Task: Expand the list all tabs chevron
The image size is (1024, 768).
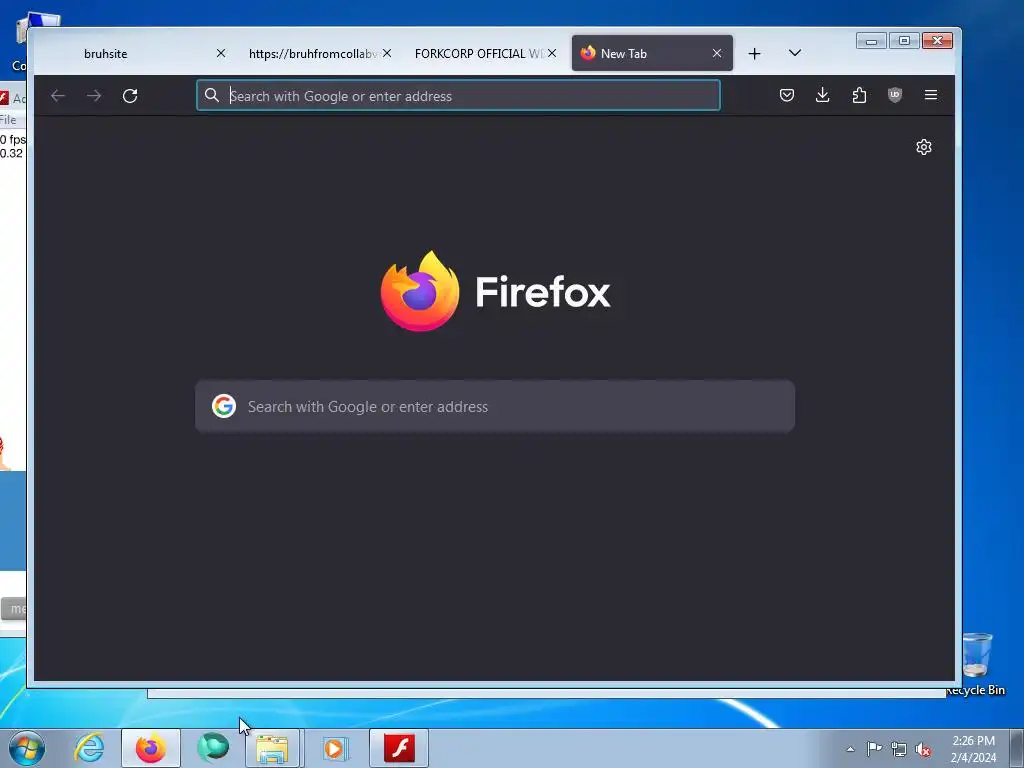Action: pos(795,53)
